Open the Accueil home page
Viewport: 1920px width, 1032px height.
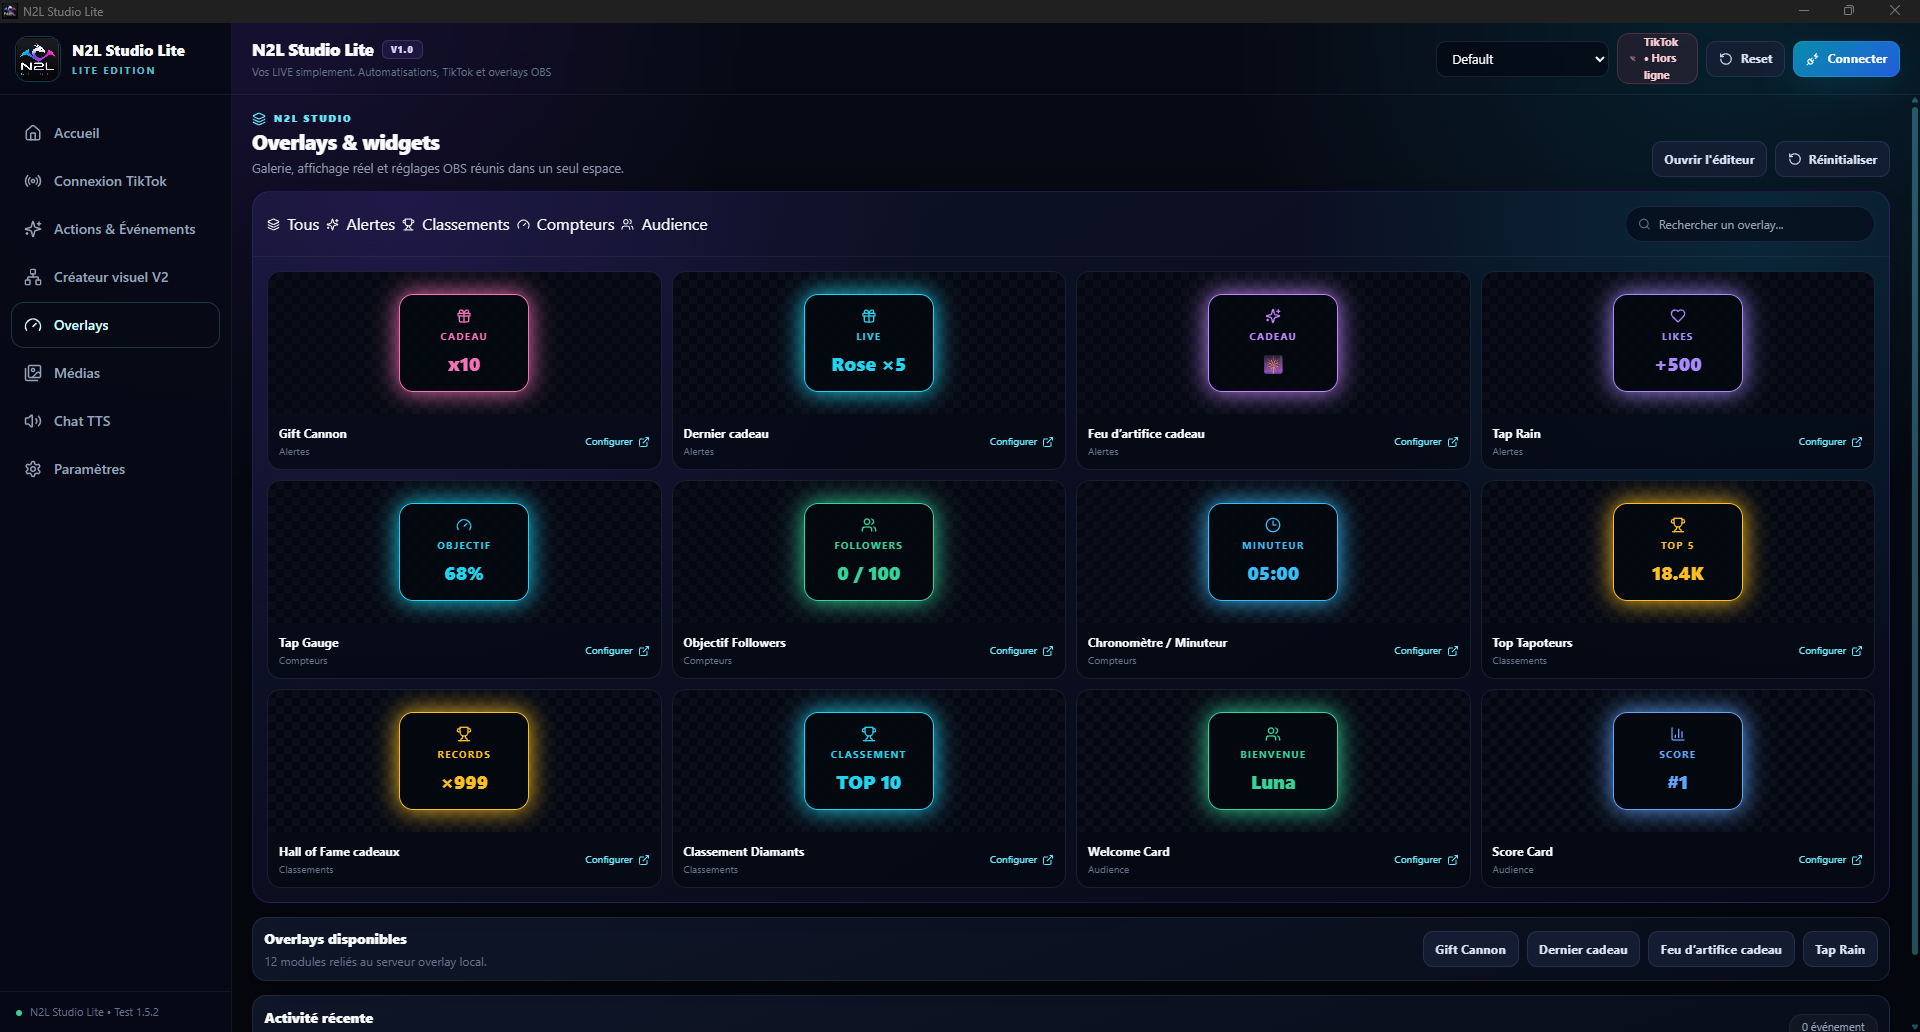pyautogui.click(x=115, y=133)
